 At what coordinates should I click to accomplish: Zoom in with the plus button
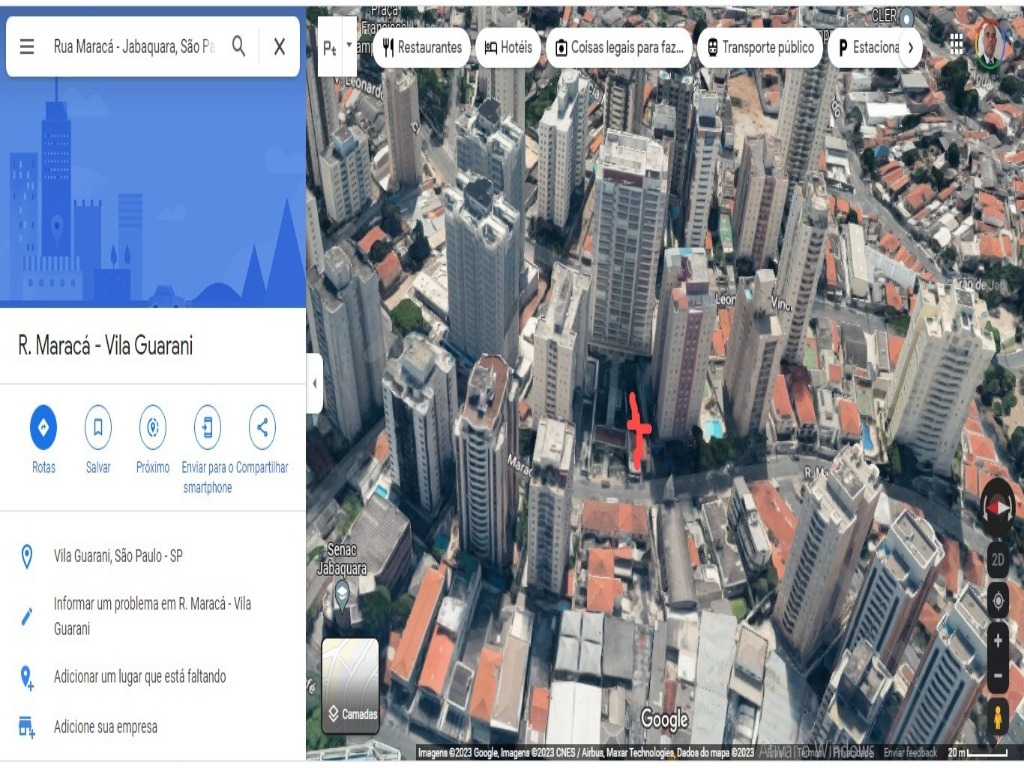coord(998,641)
